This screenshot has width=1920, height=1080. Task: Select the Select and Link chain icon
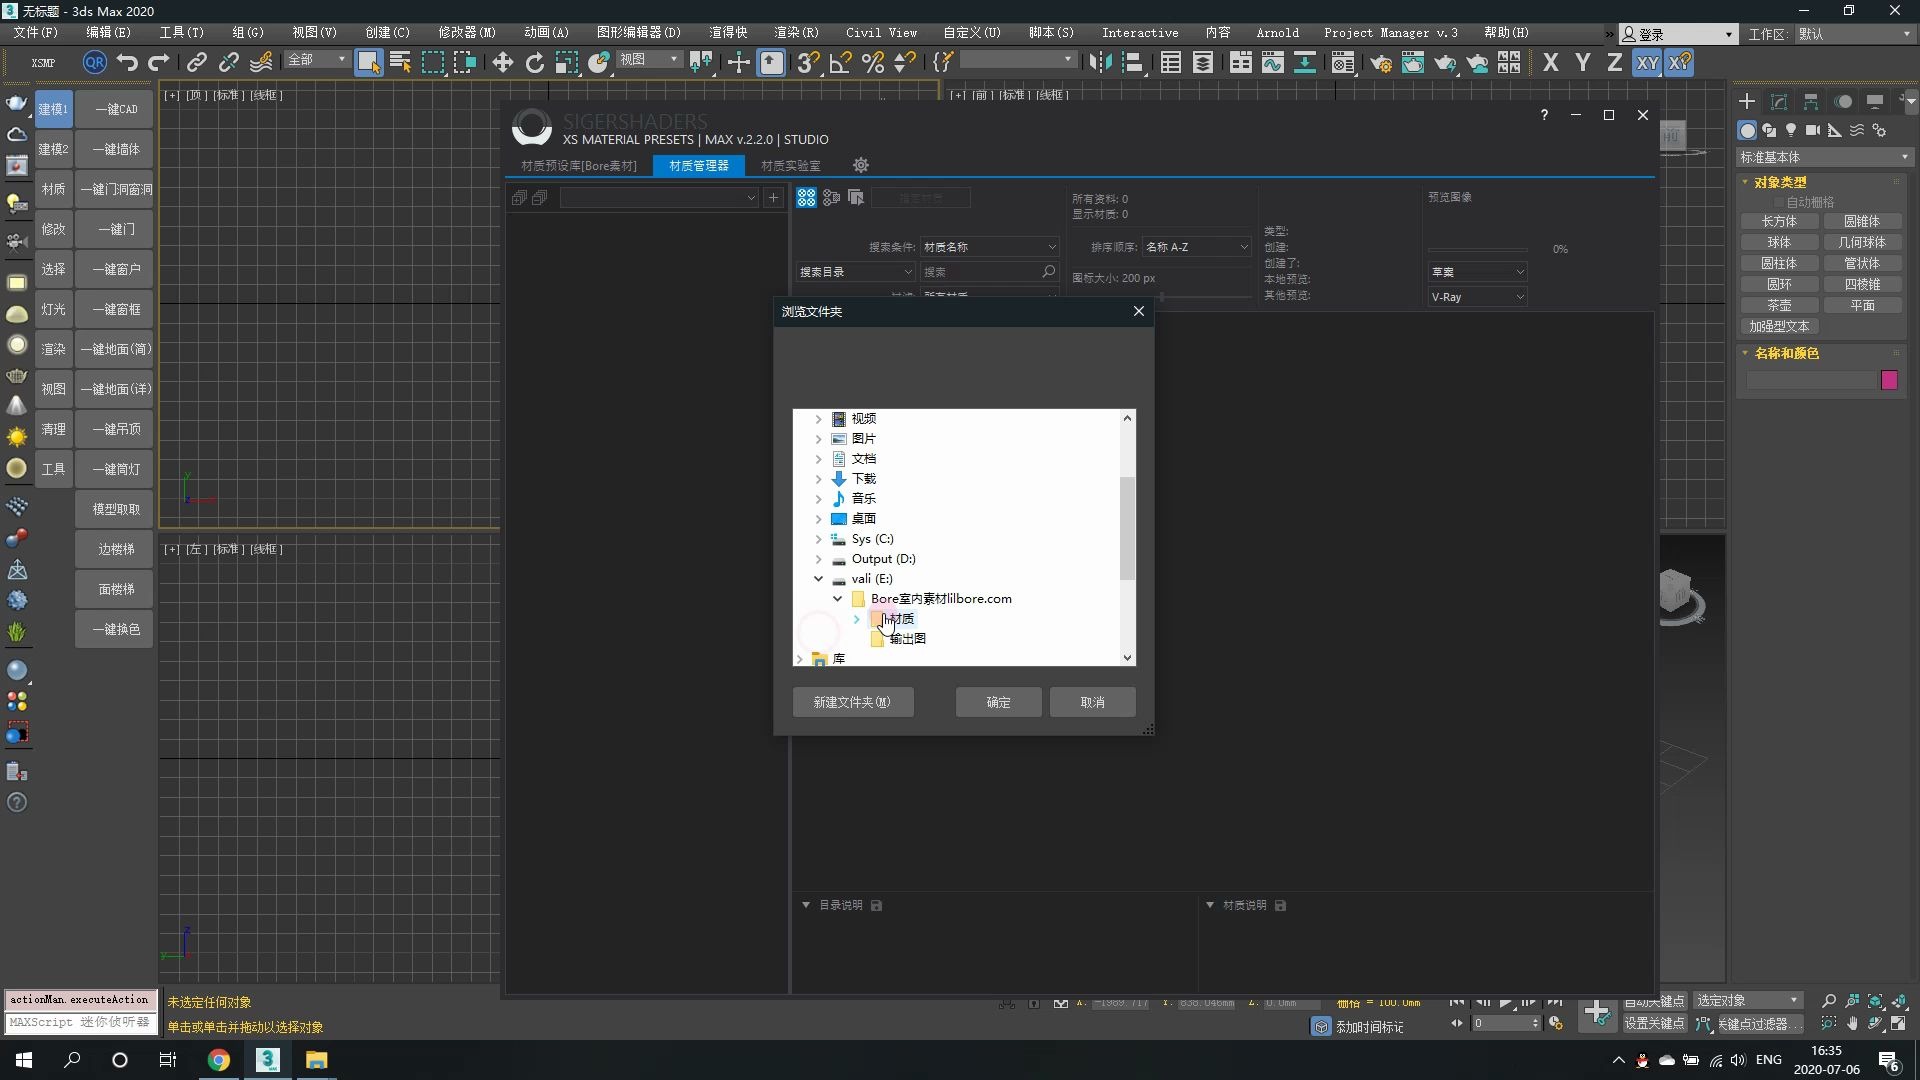pos(197,63)
